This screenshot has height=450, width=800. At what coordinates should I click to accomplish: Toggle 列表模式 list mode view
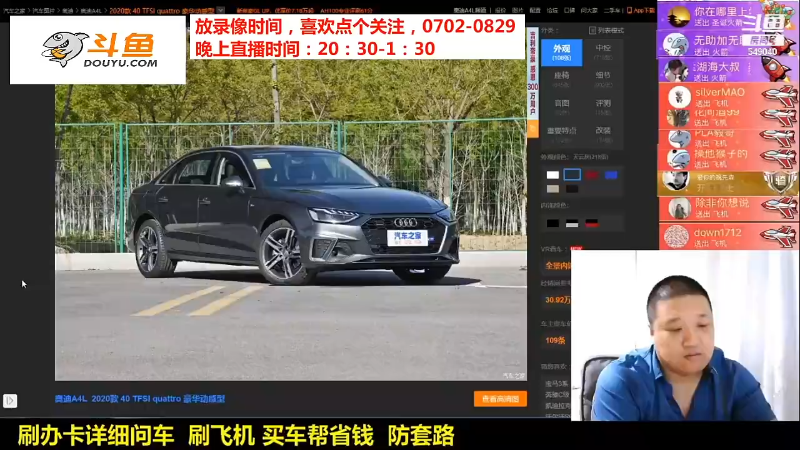[606, 31]
